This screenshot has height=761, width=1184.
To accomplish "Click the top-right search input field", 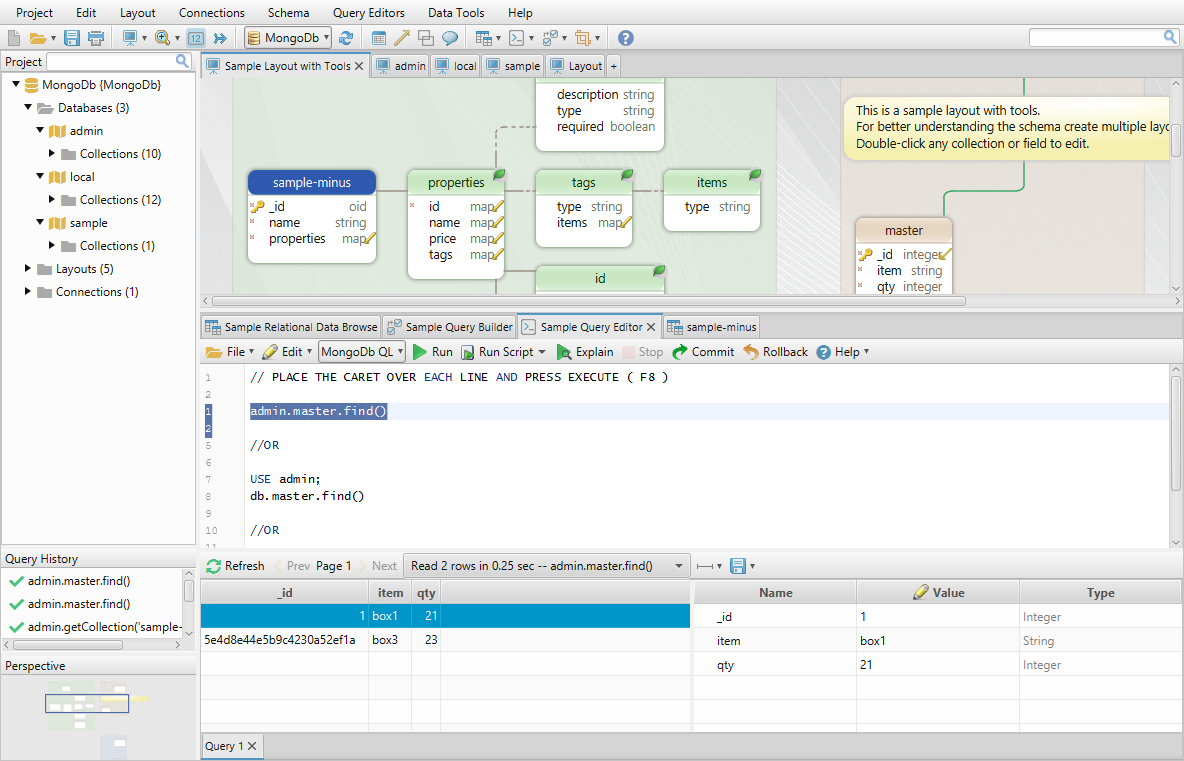I will tap(1095, 37).
